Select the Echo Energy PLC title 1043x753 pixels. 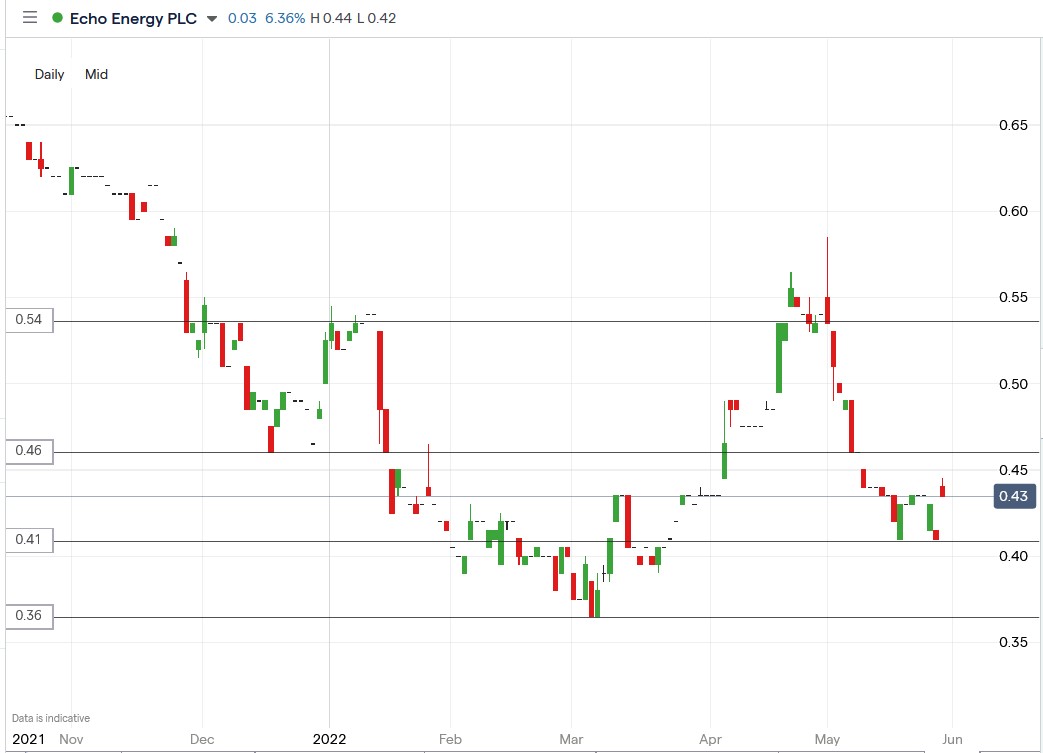(133, 18)
